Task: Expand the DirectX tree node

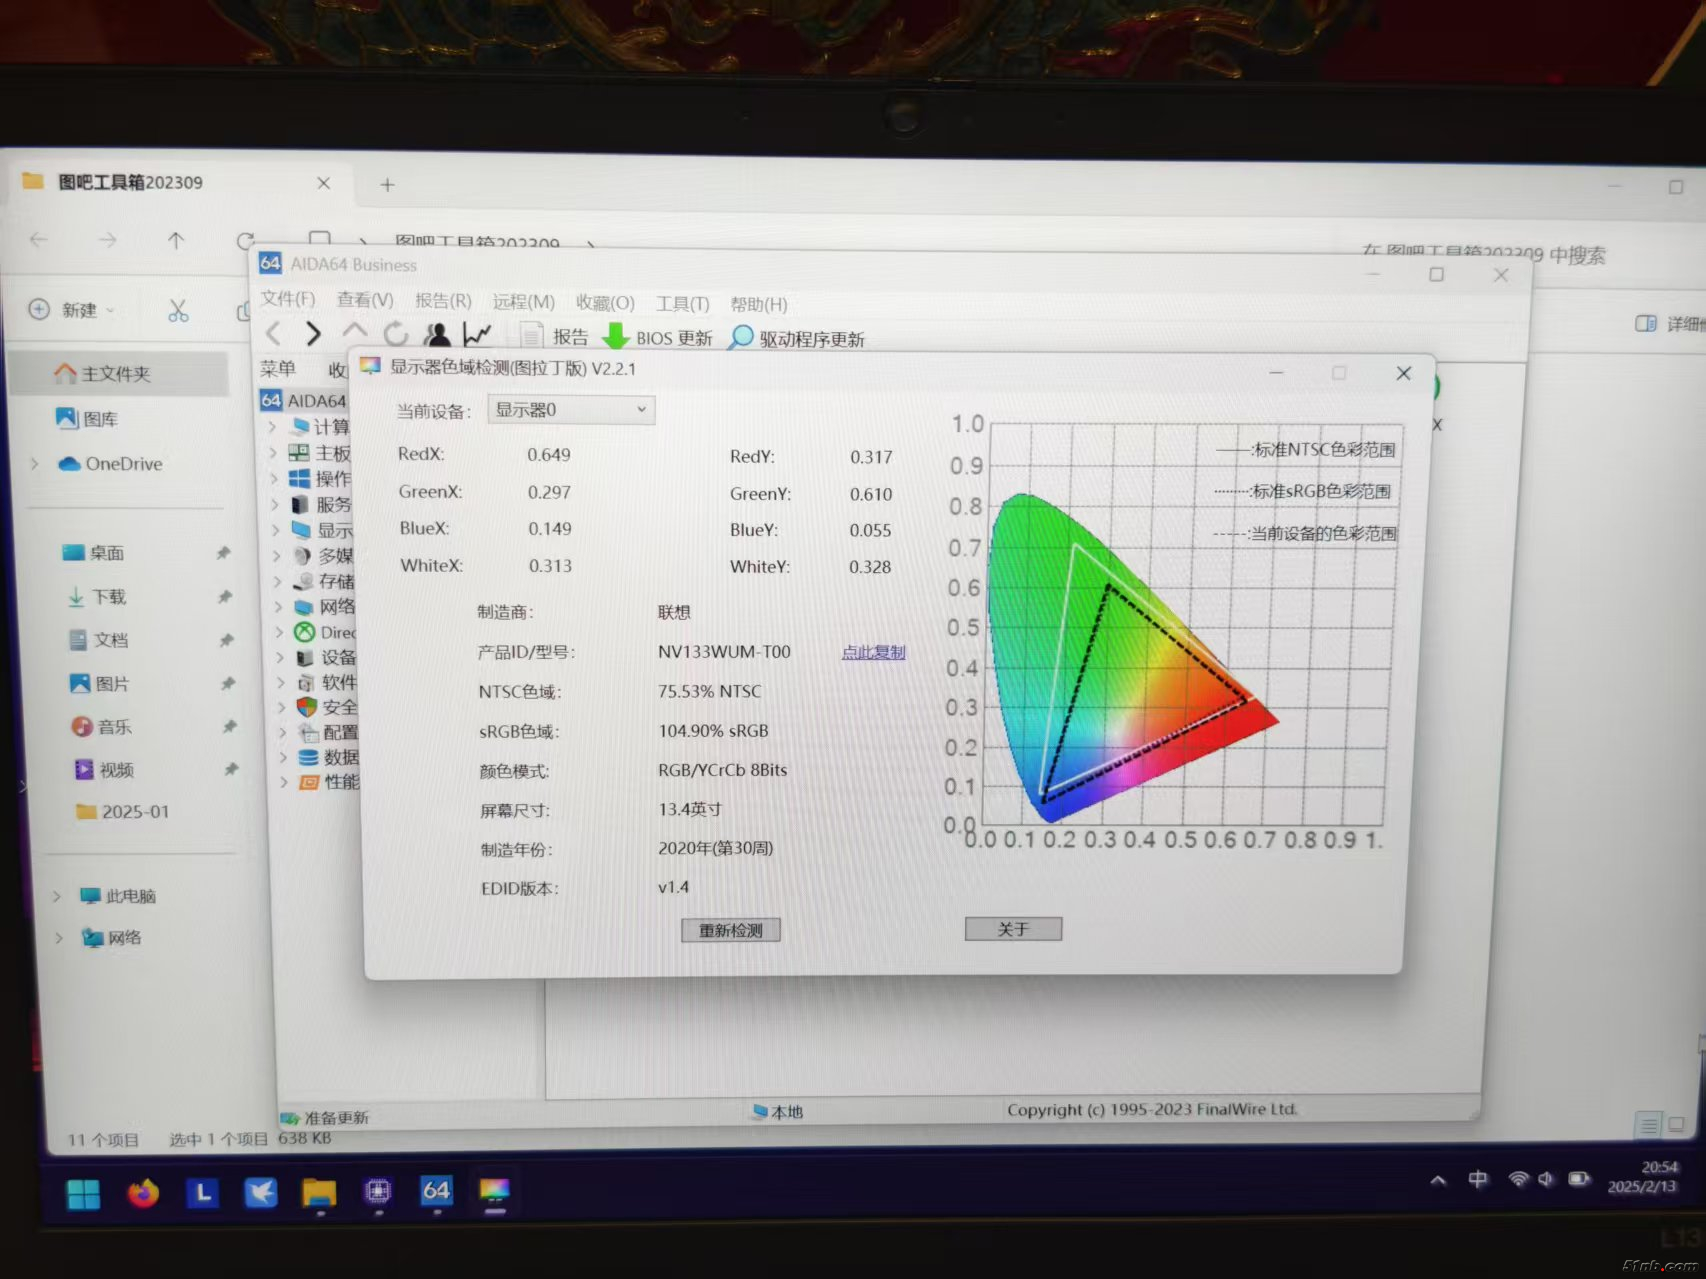Action: point(279,632)
